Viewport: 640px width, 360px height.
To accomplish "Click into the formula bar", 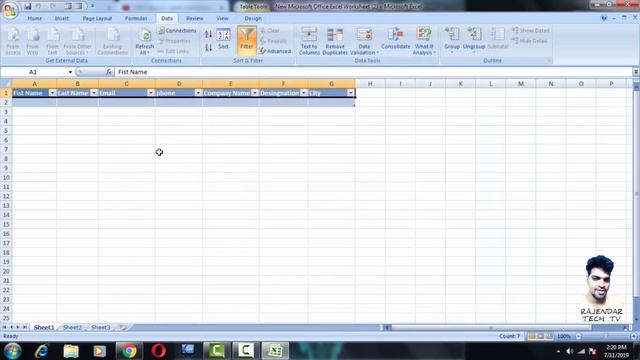I will point(373,72).
